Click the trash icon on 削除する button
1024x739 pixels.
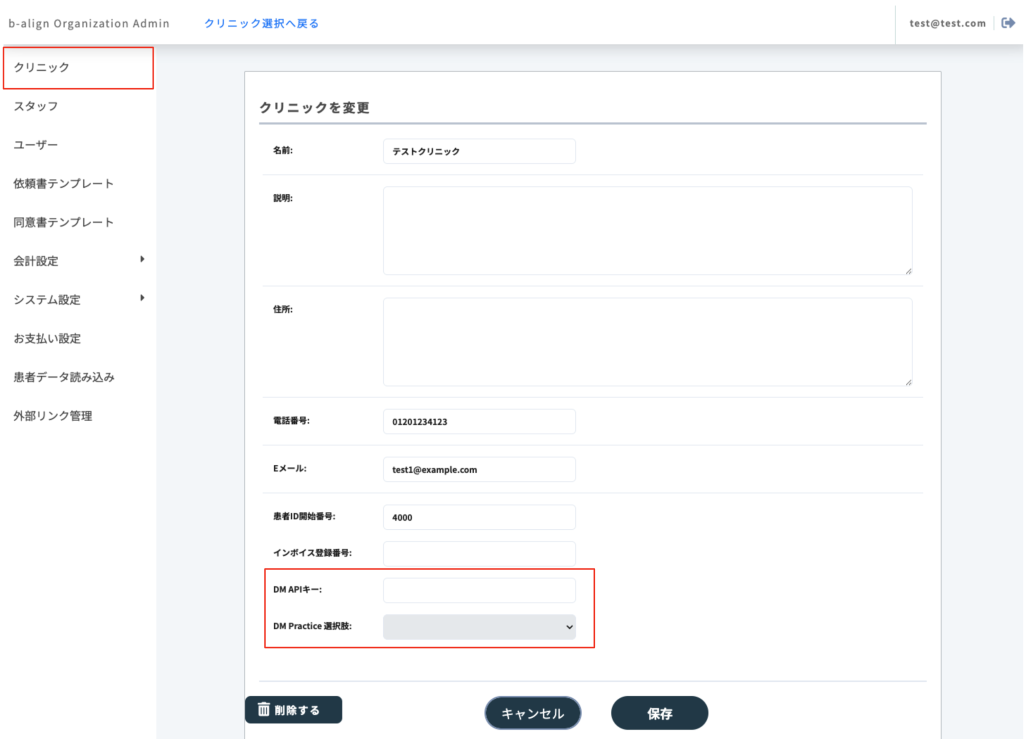point(264,710)
